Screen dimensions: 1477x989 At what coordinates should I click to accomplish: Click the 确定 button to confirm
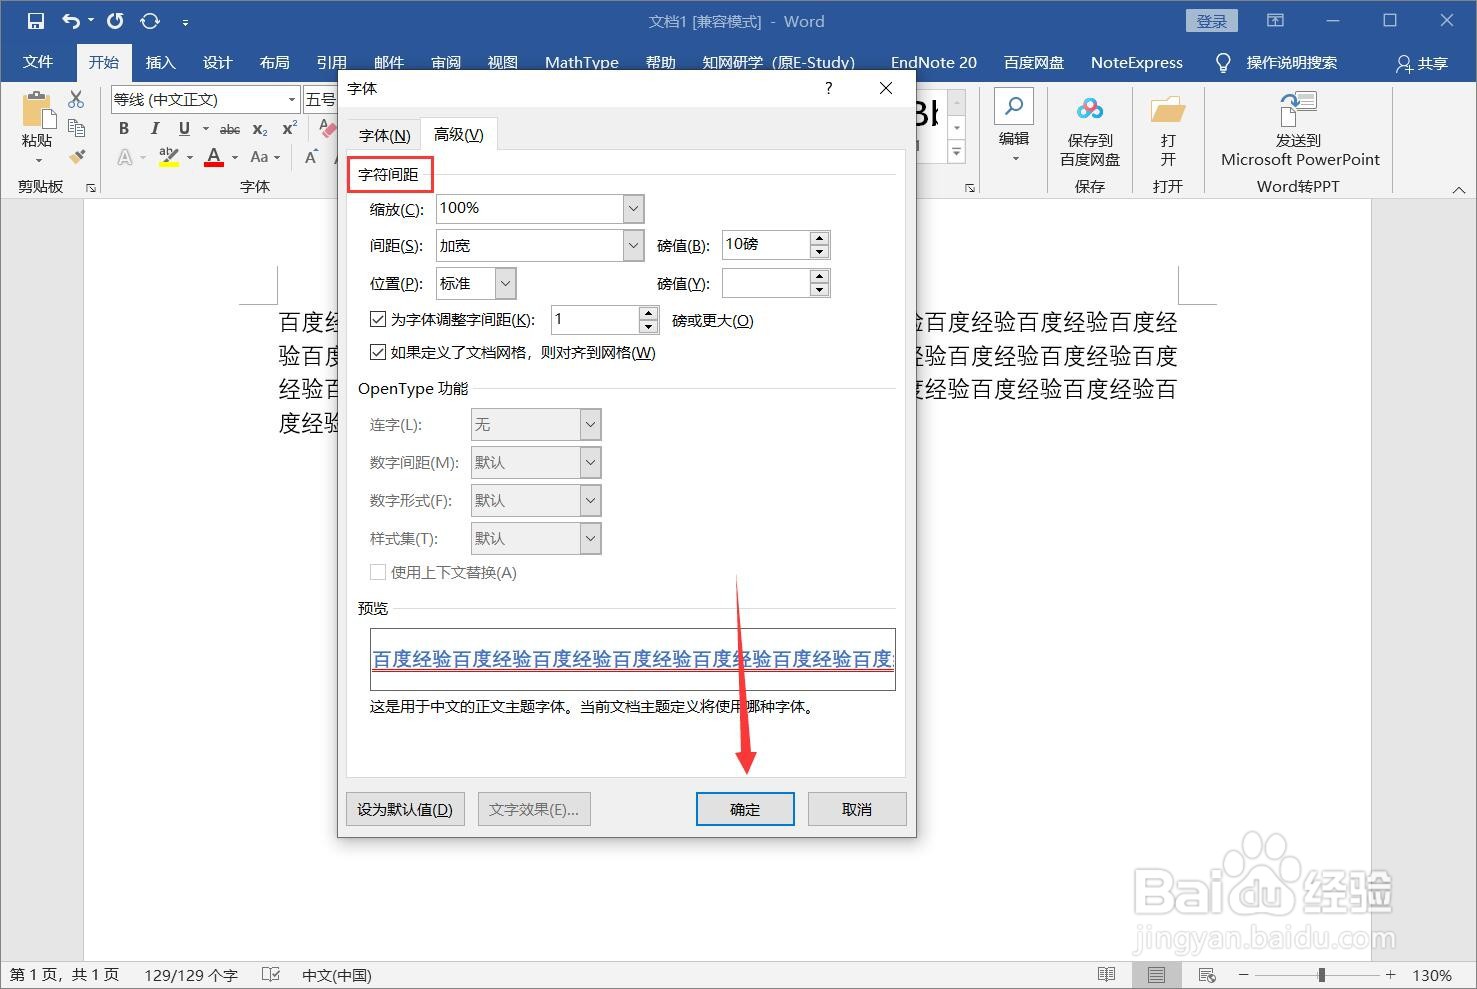click(x=744, y=808)
